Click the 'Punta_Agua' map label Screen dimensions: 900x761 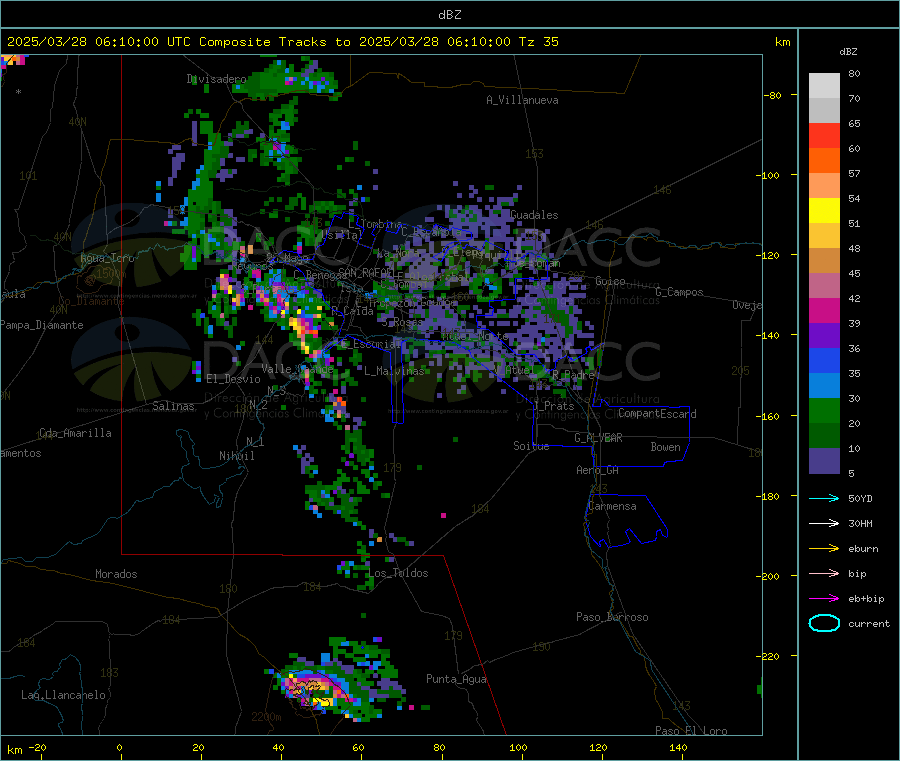pyautogui.click(x=456, y=679)
